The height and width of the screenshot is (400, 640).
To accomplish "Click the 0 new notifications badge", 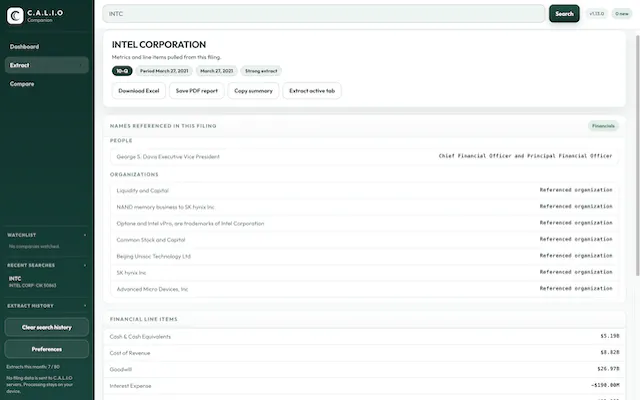I will [x=622, y=14].
